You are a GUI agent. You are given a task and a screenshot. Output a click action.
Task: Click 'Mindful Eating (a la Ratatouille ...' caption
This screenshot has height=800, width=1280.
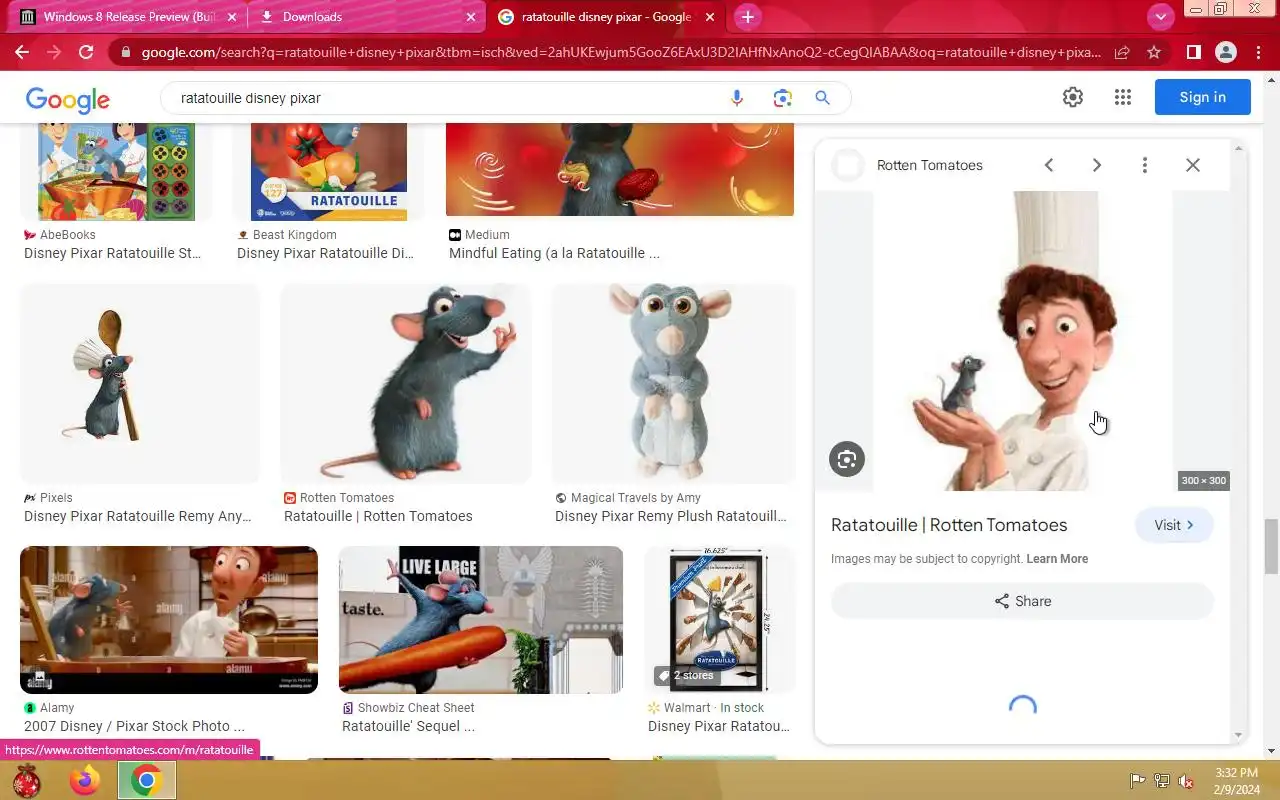tap(554, 253)
